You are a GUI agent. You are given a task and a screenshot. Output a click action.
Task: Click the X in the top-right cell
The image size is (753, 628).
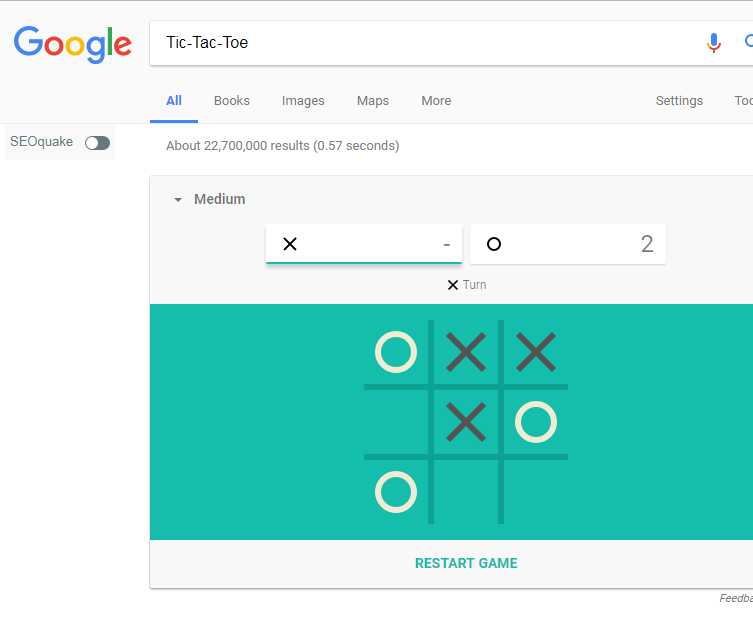click(x=536, y=352)
